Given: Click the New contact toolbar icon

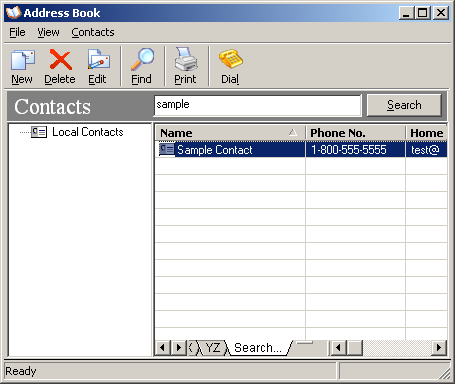Looking at the screenshot, I should (22, 60).
